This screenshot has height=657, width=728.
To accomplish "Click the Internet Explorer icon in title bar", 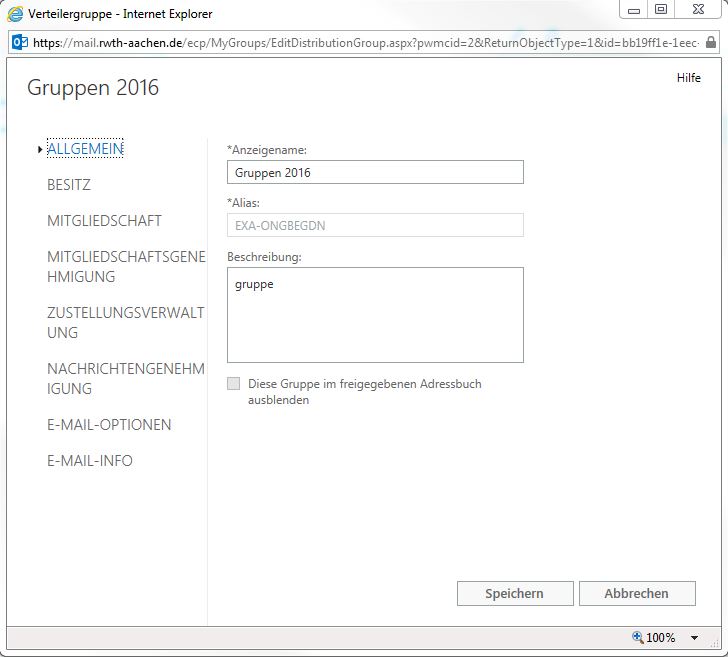I will pyautogui.click(x=16, y=15).
